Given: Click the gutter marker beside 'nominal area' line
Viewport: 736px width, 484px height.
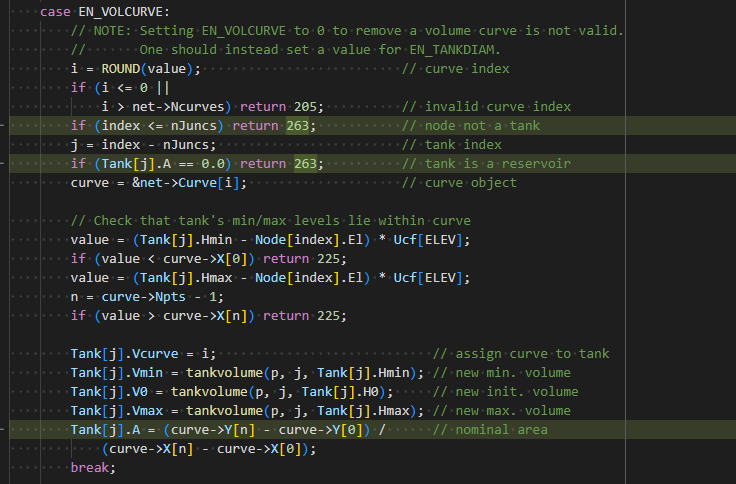Looking at the screenshot, I should (3, 430).
